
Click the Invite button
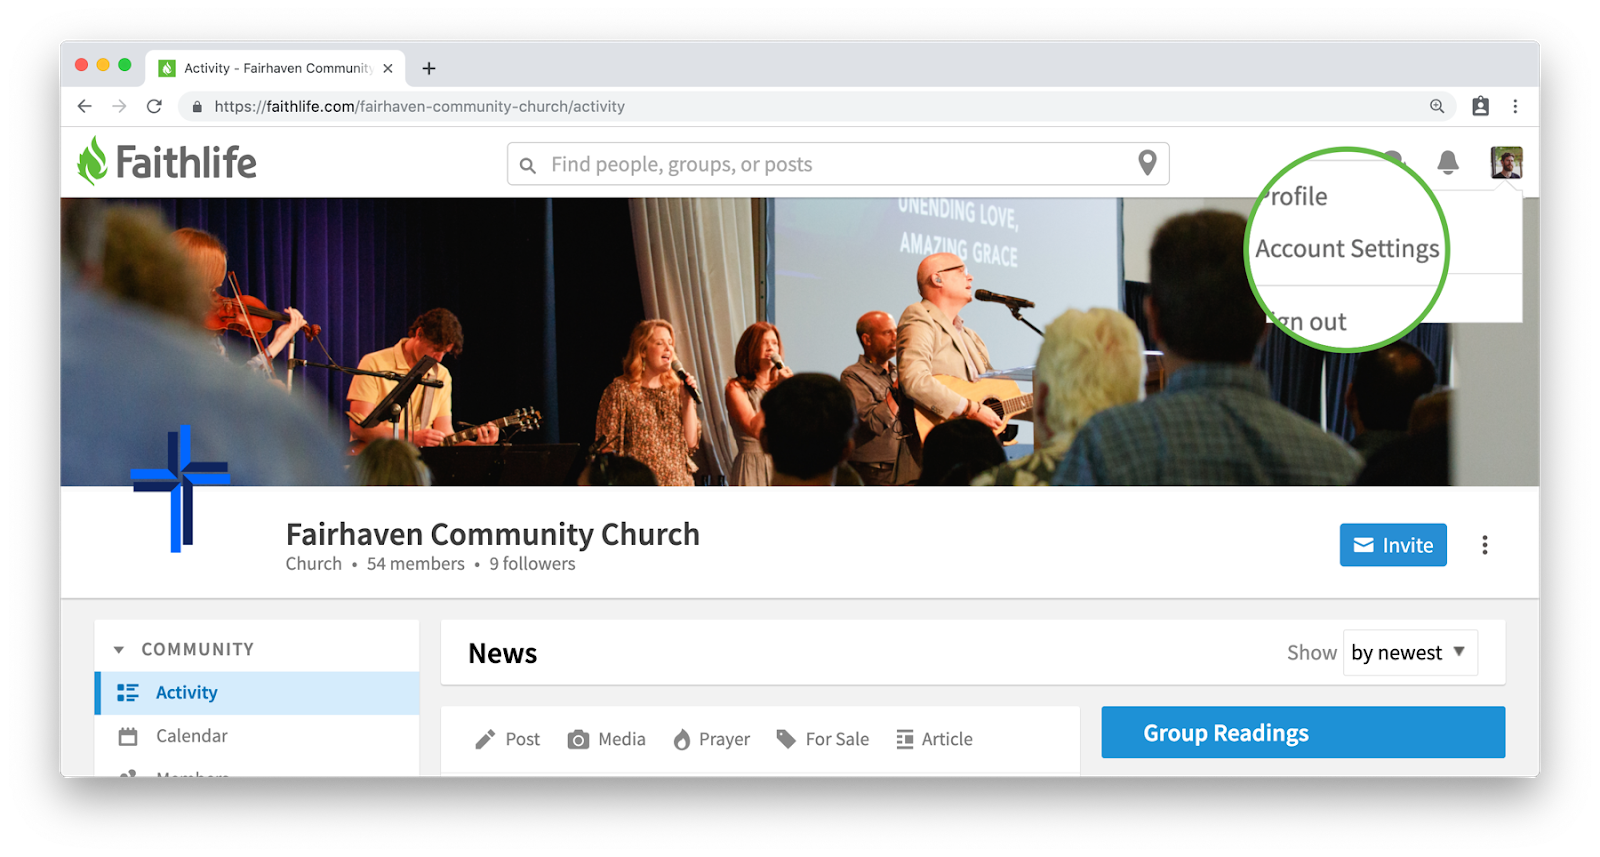point(1393,545)
